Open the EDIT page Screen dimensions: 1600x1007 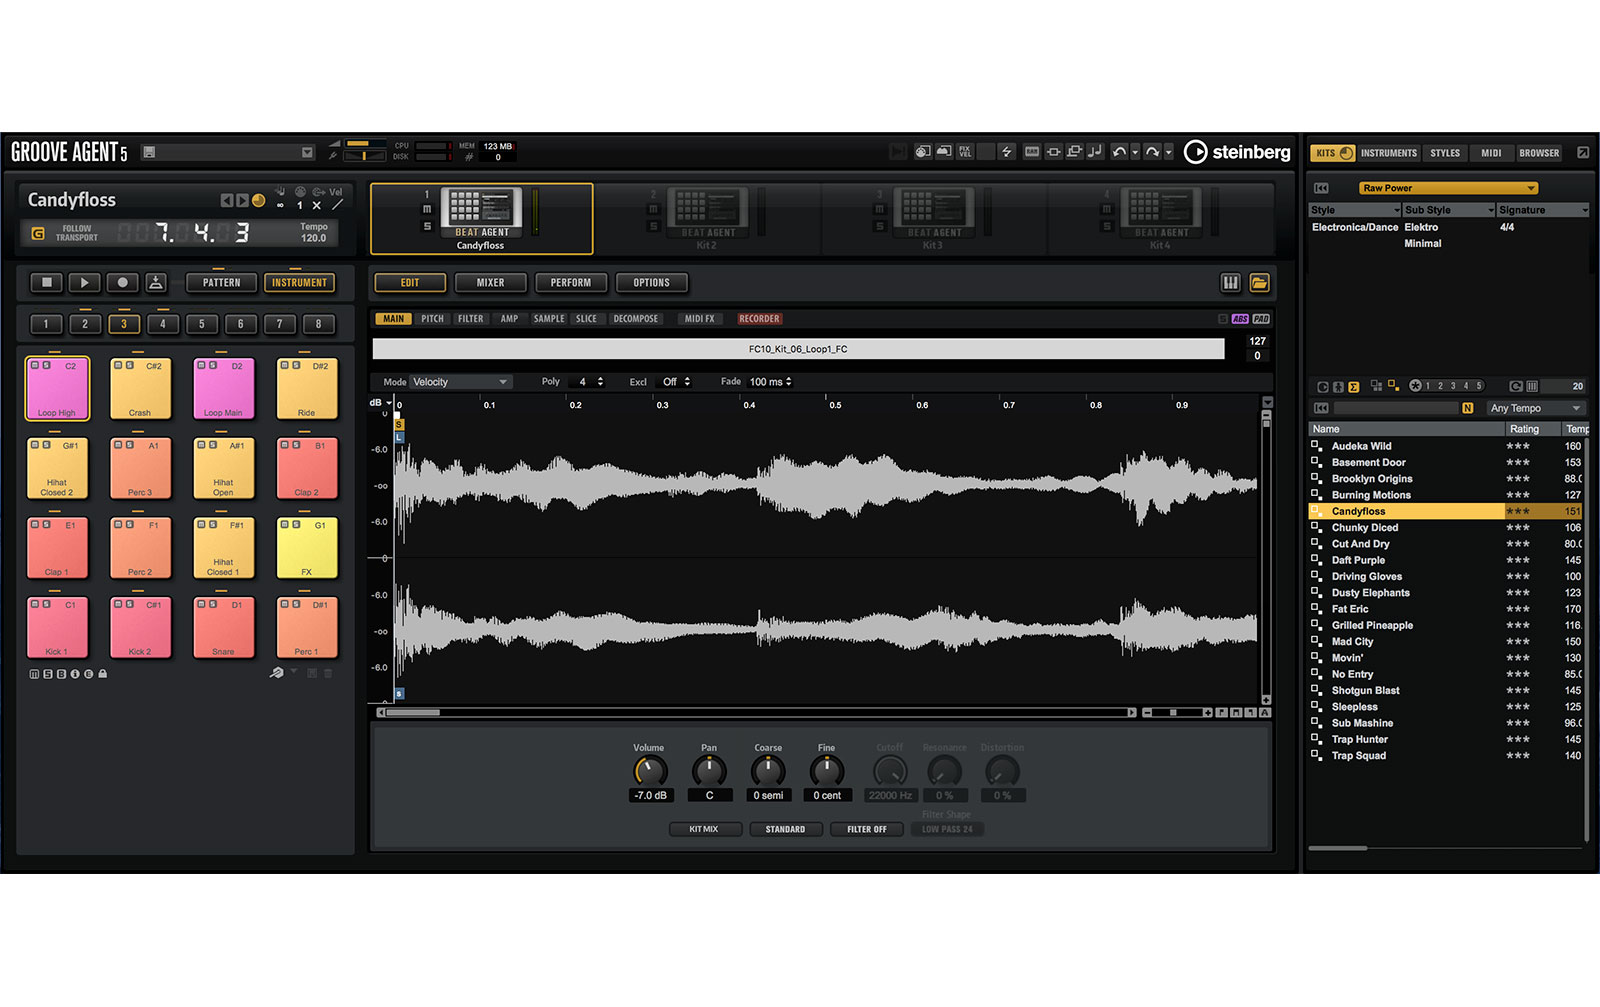coord(410,283)
